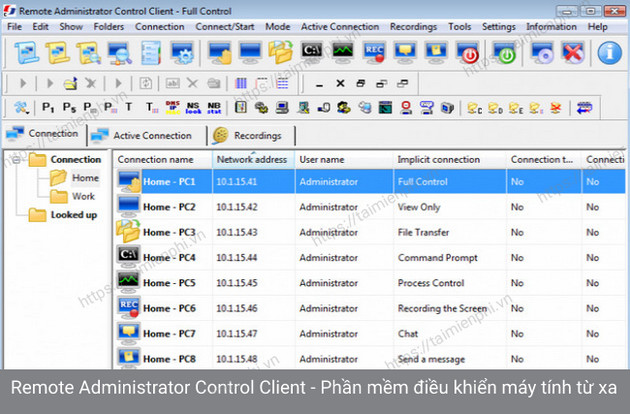Viewport: 630px width, 414px height.
Task: Select the Home - PC1 row
Action: click(369, 182)
